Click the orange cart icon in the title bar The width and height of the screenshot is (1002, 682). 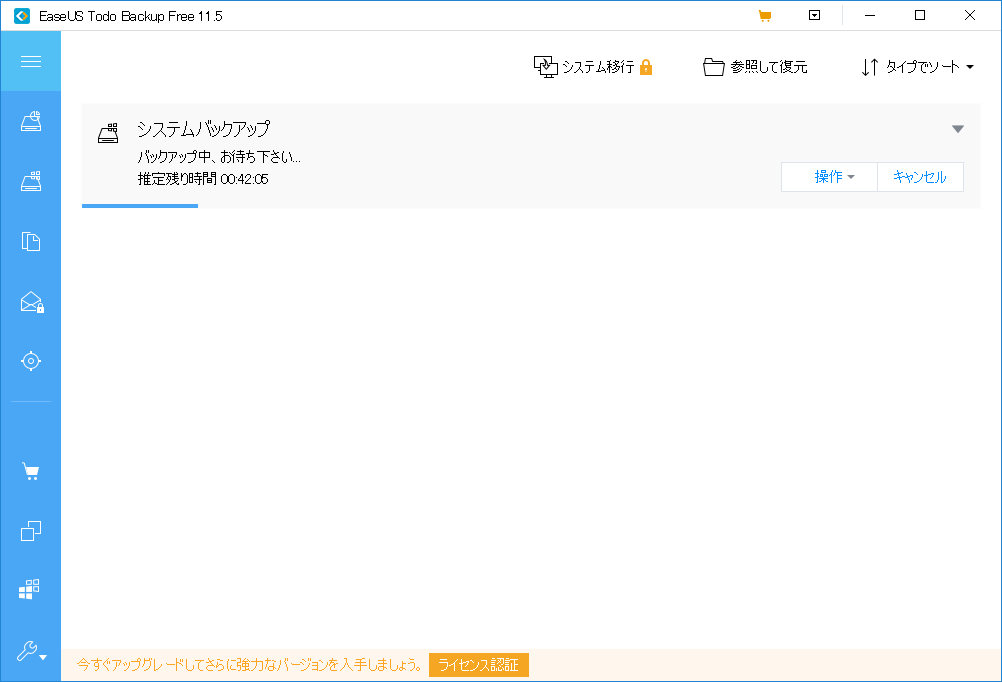(764, 16)
